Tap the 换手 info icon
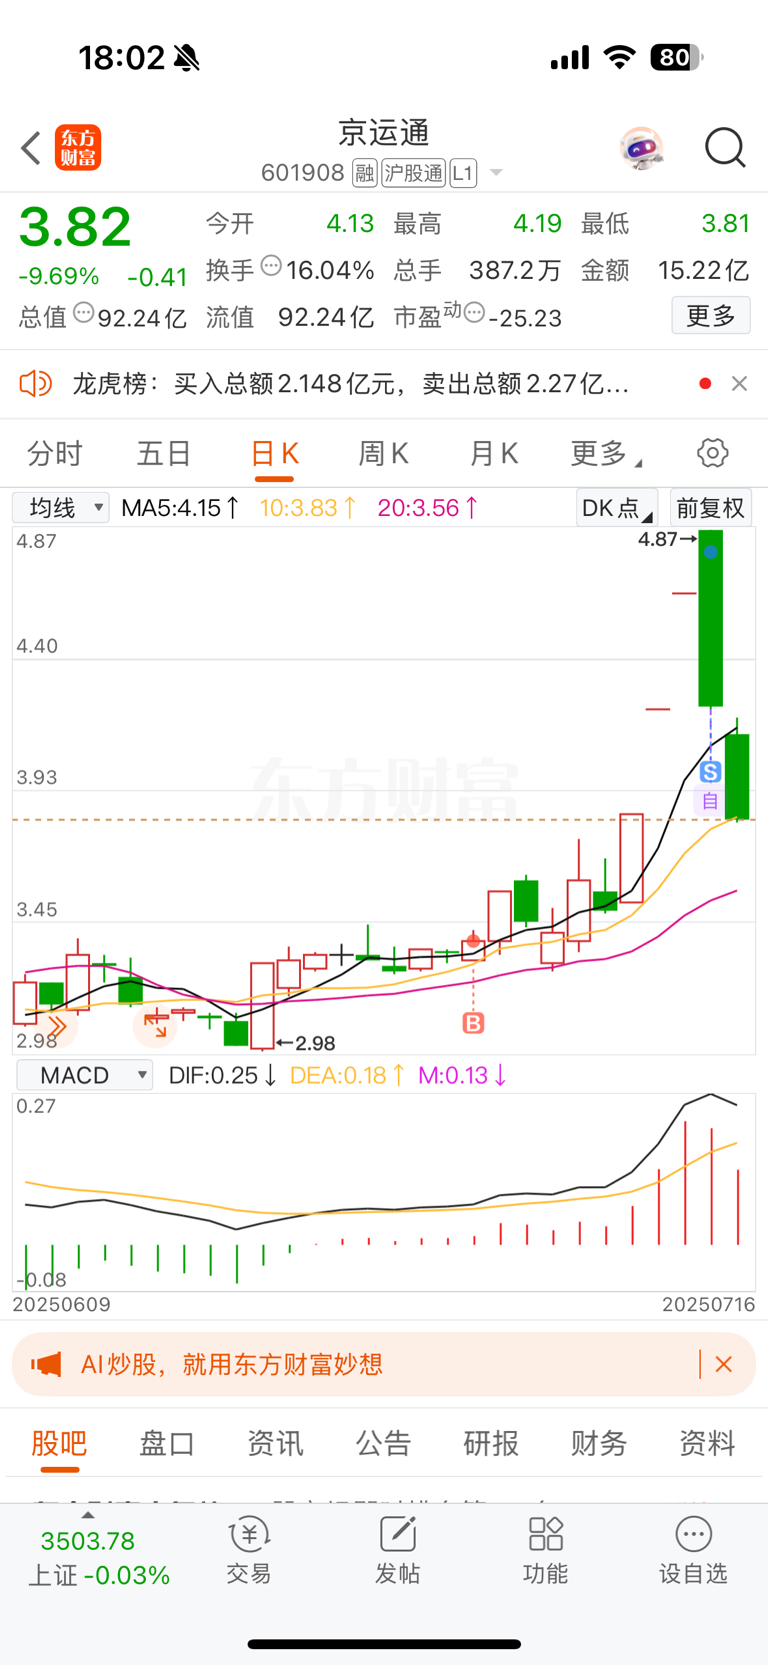The height and width of the screenshot is (1665, 769). [x=271, y=266]
